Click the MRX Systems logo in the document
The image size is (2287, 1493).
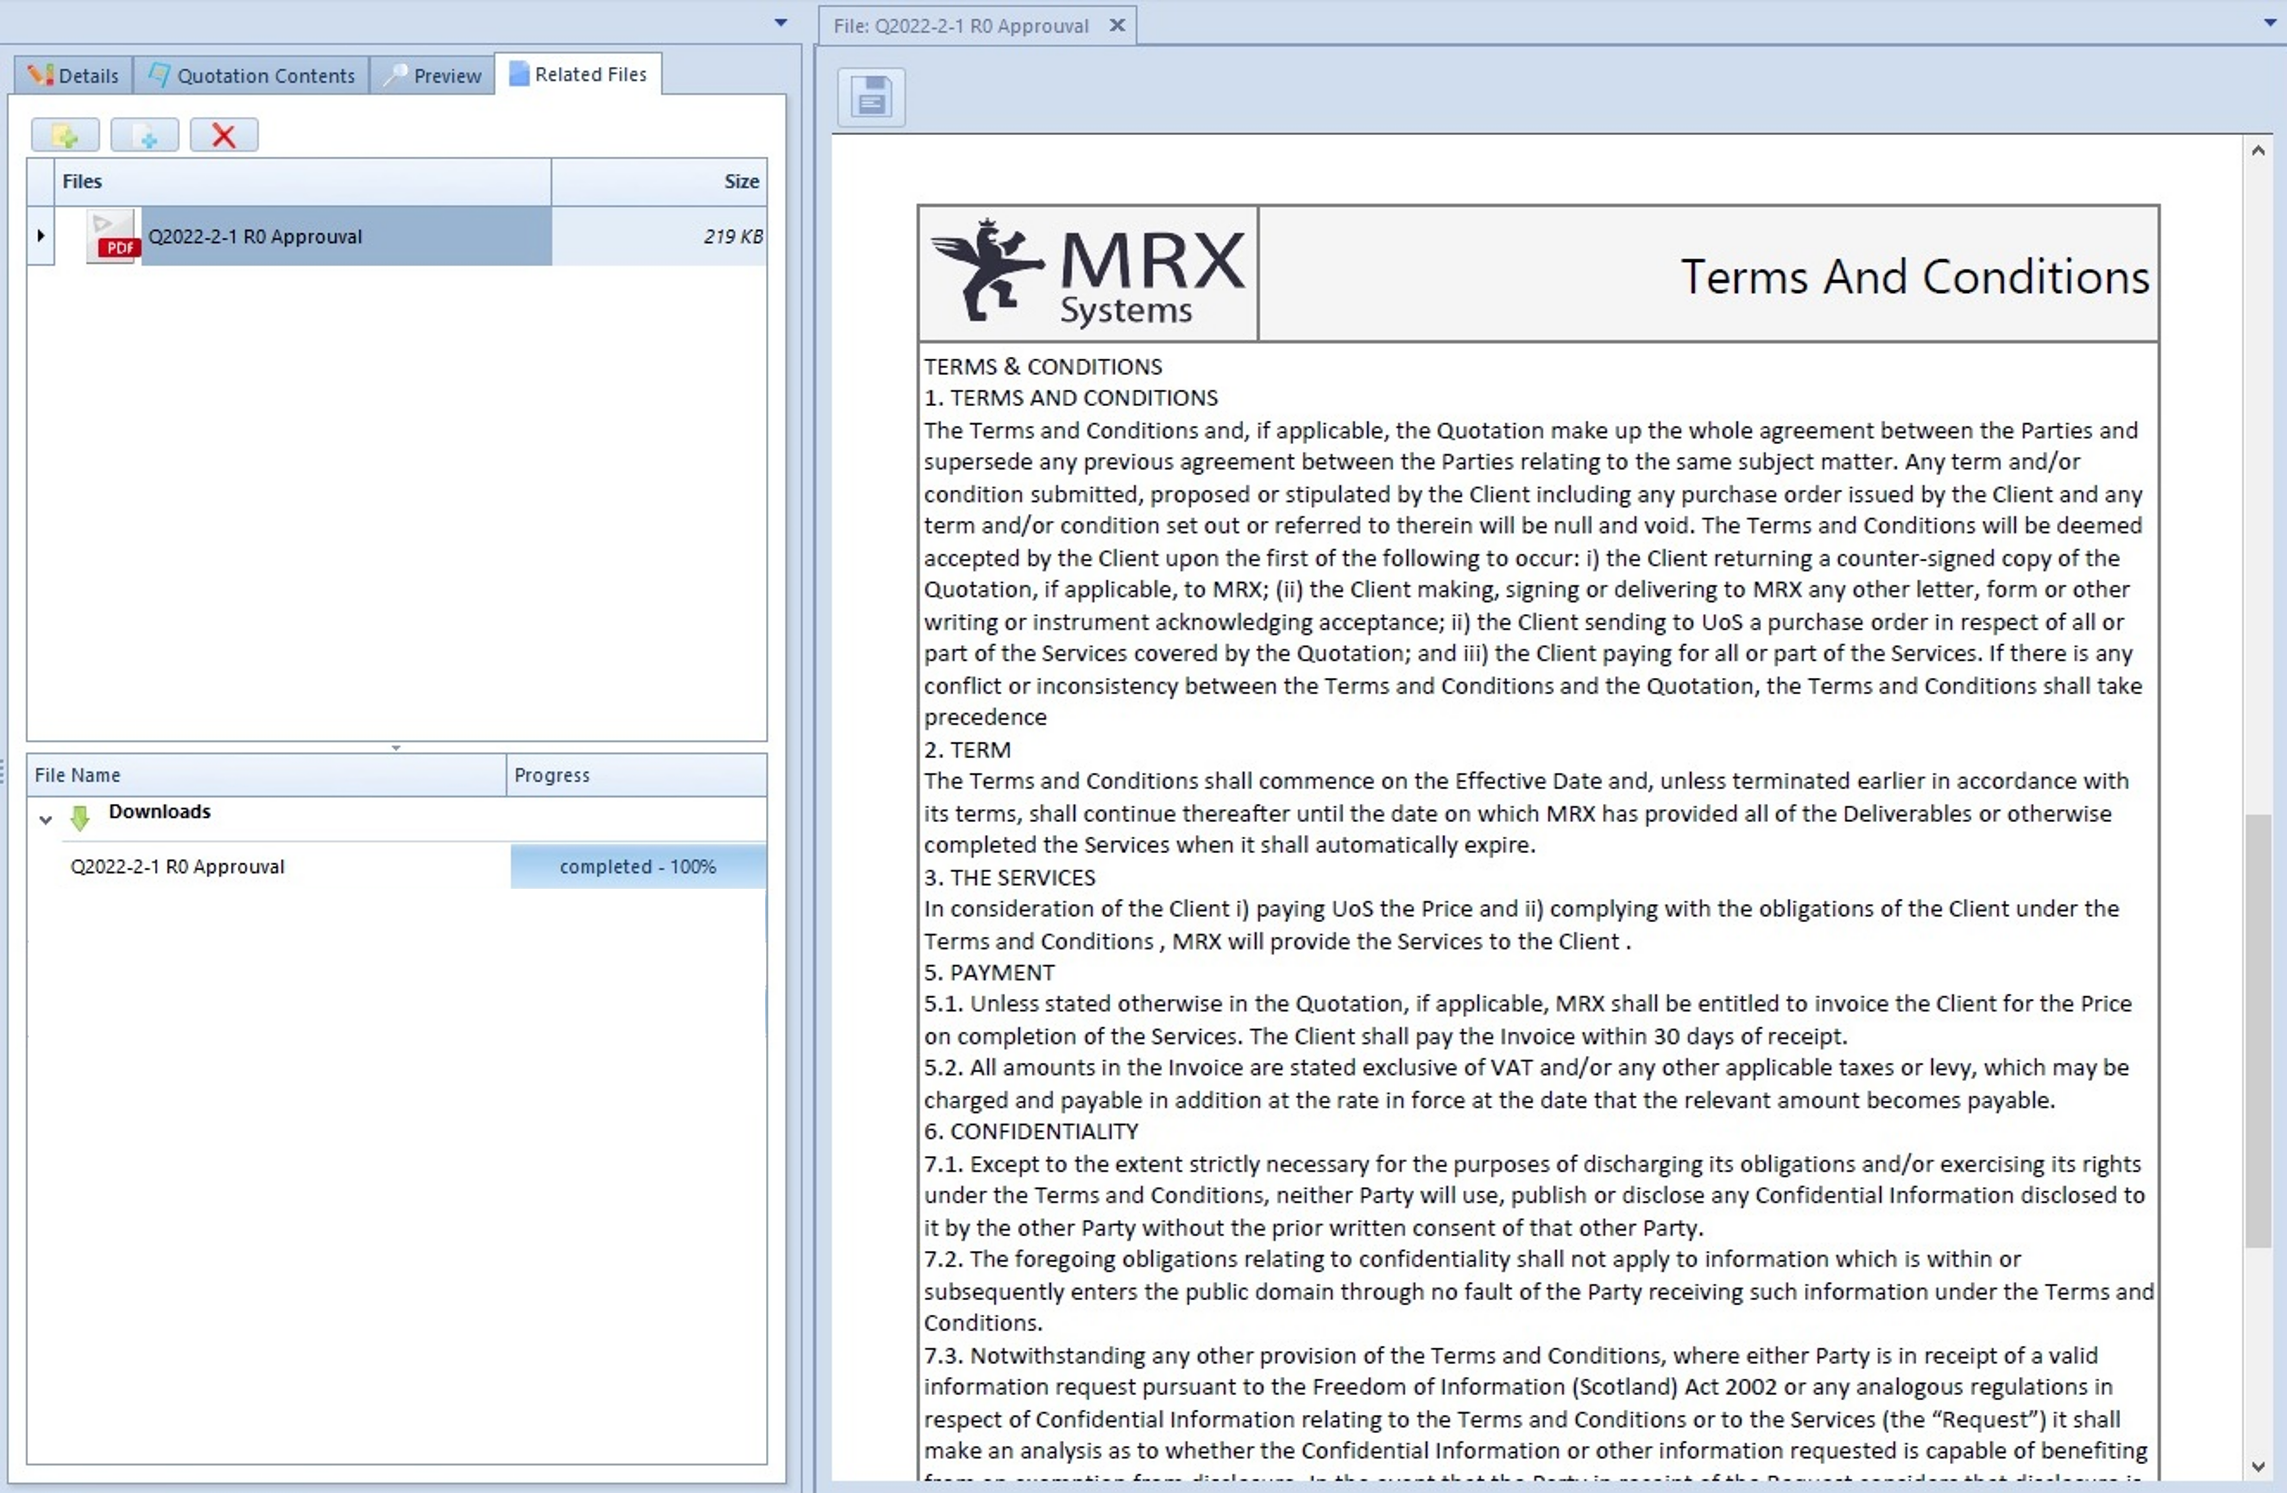pyautogui.click(x=1088, y=273)
